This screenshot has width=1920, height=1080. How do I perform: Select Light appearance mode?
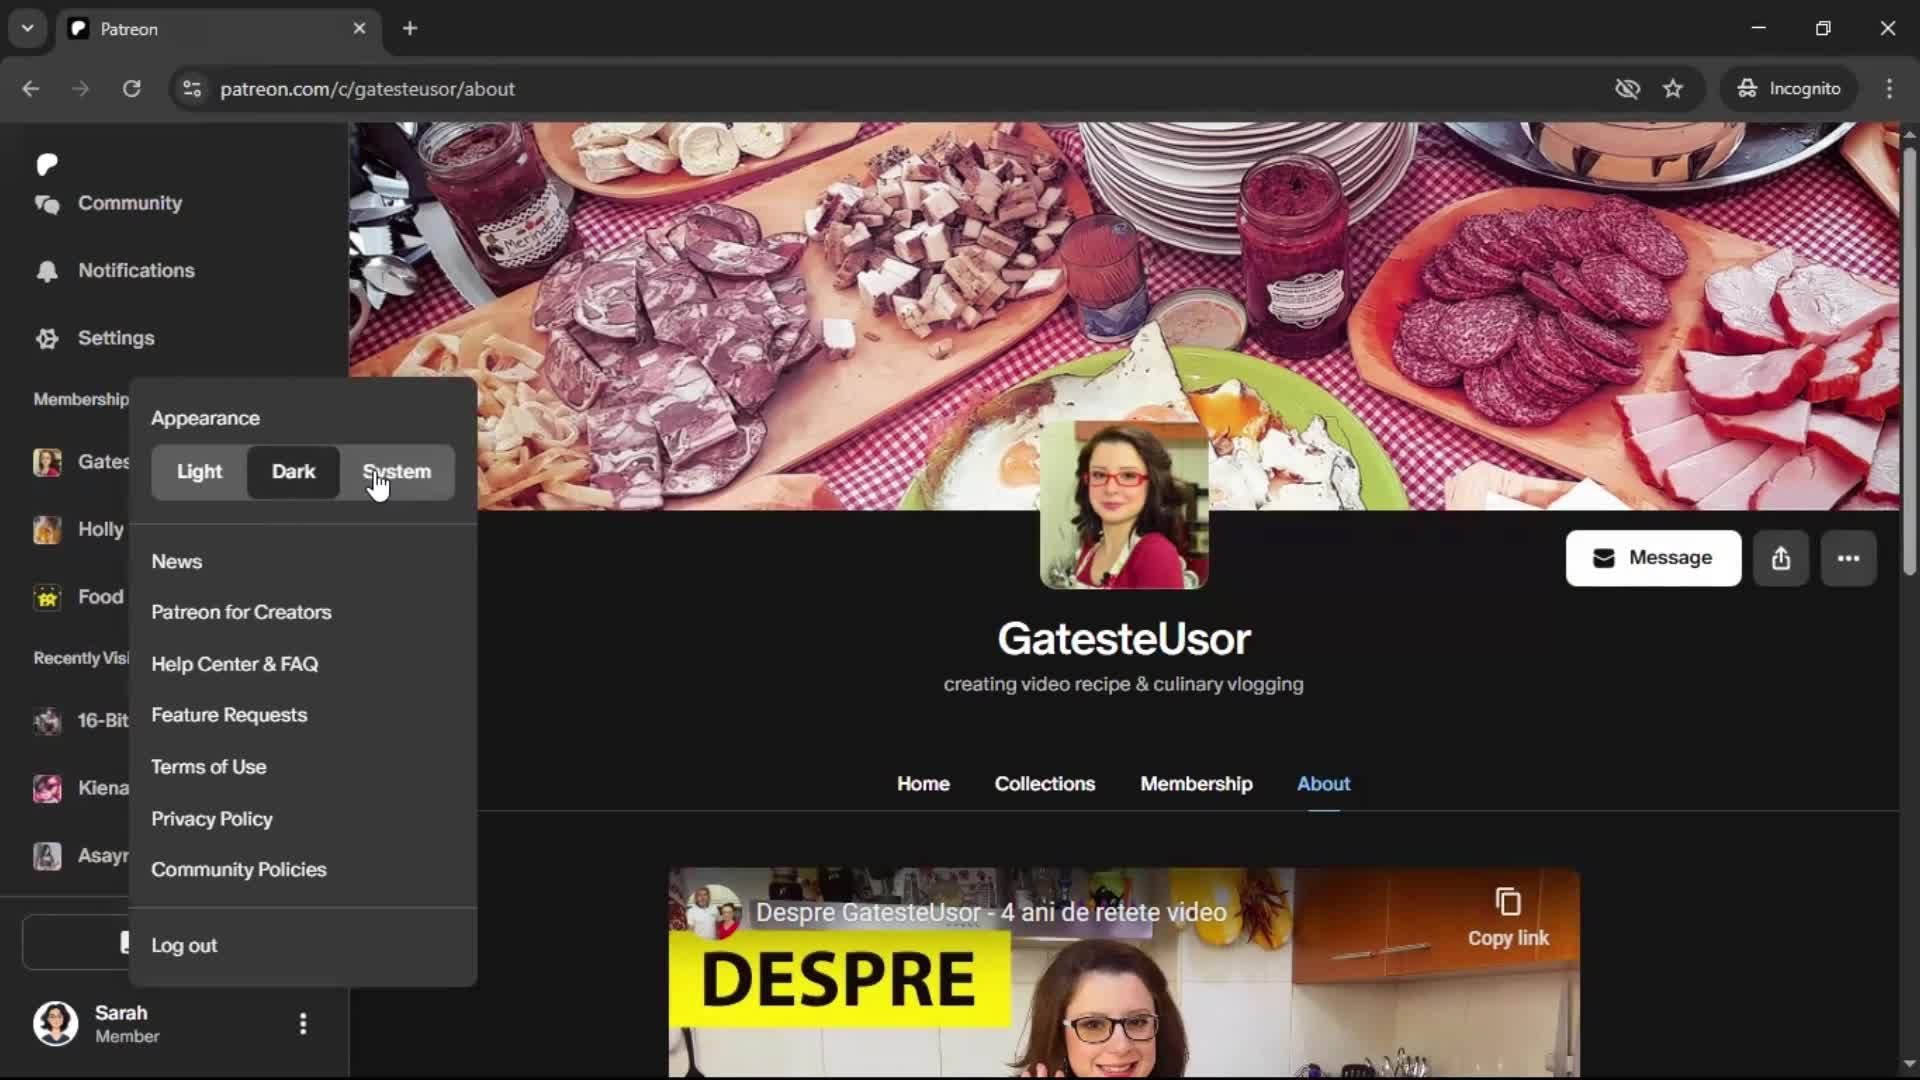click(199, 472)
